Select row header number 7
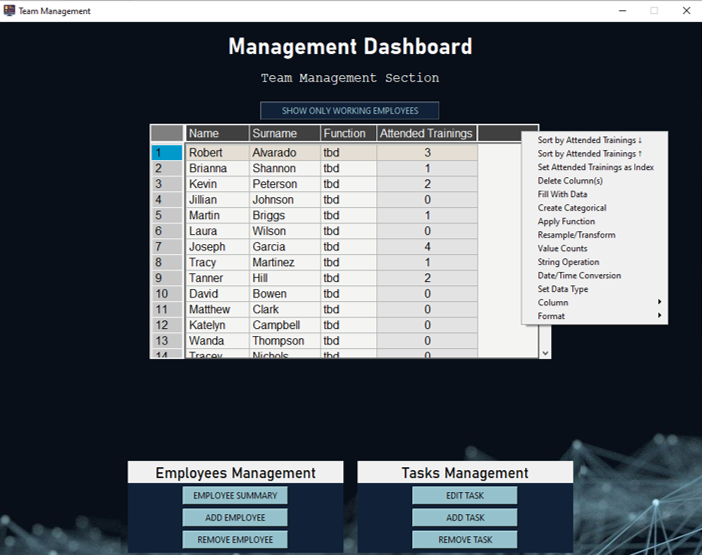The height and width of the screenshot is (555, 702). pyautogui.click(x=166, y=247)
